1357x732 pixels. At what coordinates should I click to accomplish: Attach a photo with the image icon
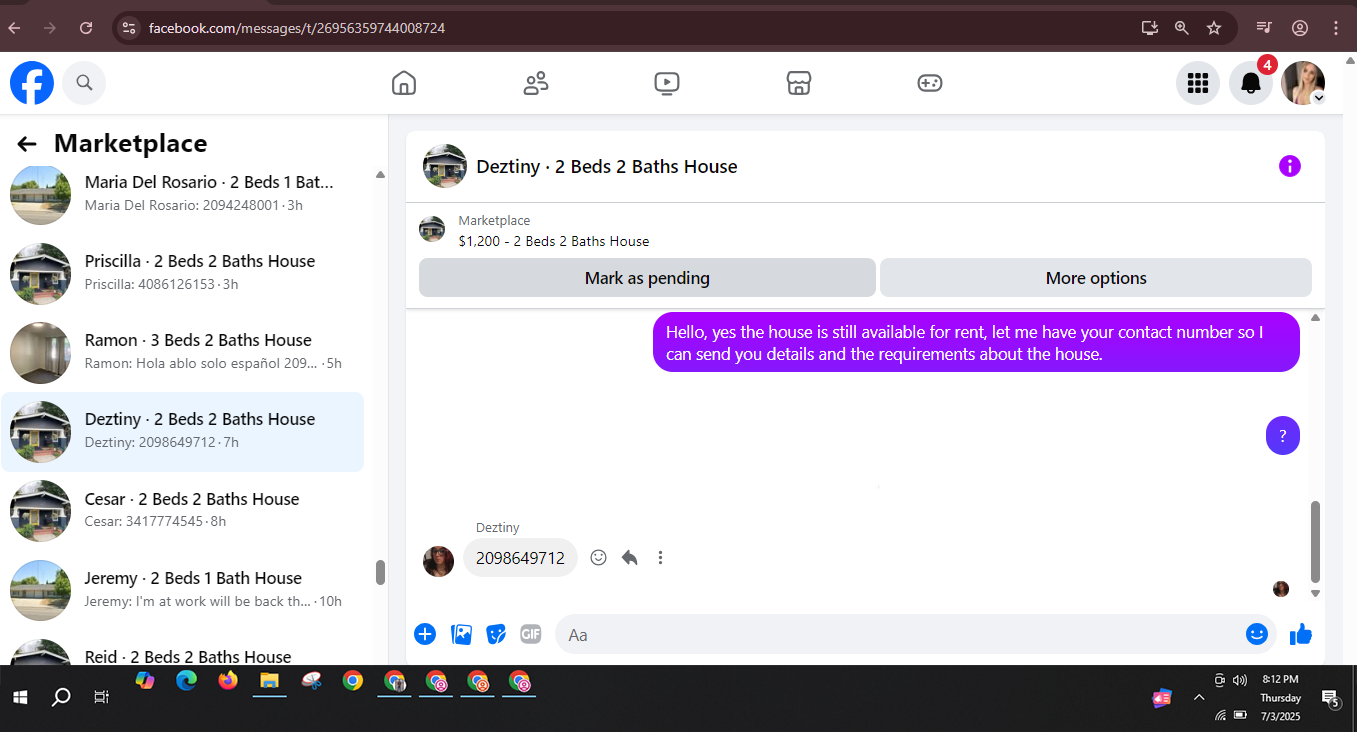(x=461, y=634)
